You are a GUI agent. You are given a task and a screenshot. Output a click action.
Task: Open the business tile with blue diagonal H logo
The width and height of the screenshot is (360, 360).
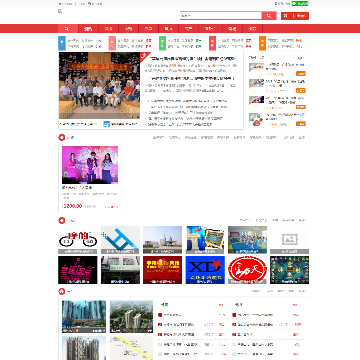[120, 240]
